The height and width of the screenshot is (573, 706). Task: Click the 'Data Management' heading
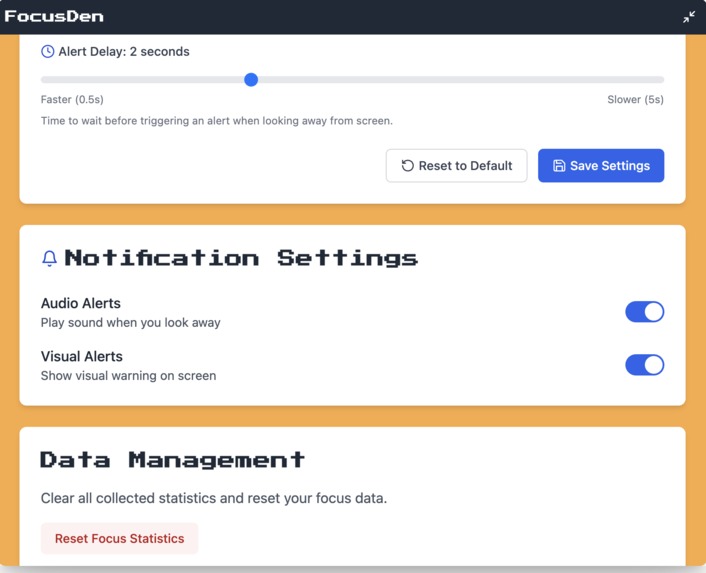click(172, 460)
